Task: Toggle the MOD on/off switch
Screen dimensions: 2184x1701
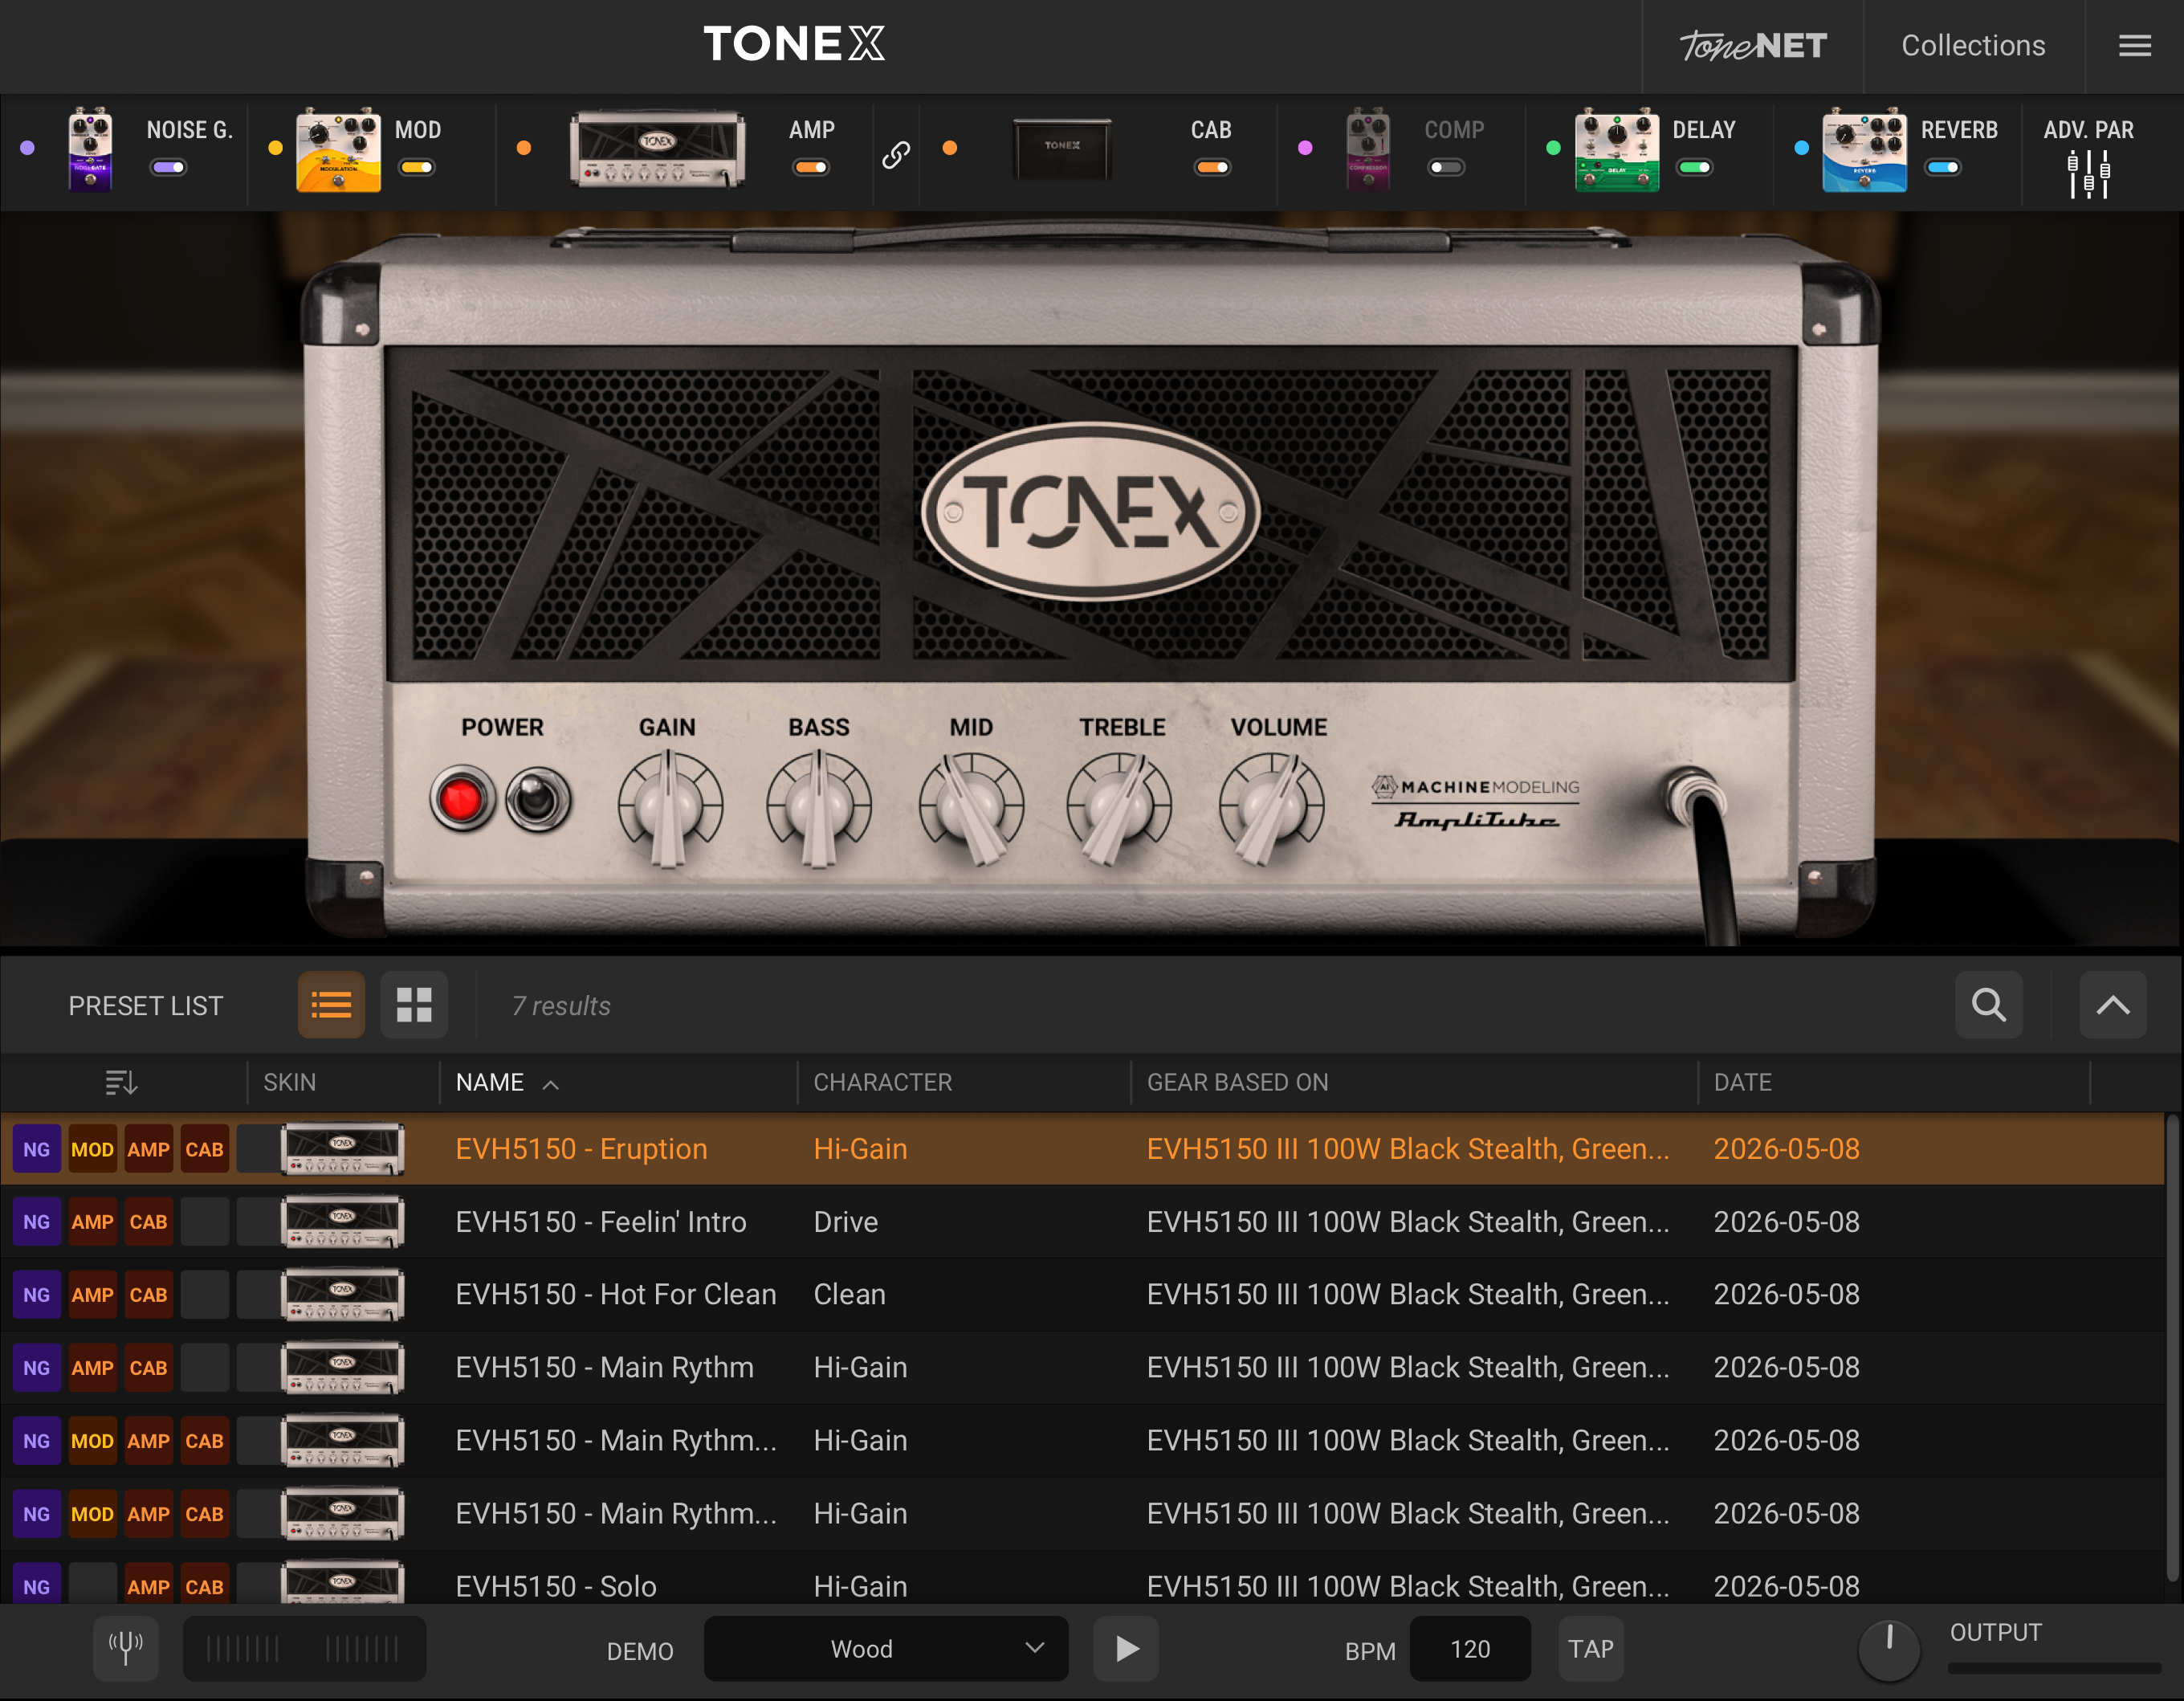Action: 416,167
